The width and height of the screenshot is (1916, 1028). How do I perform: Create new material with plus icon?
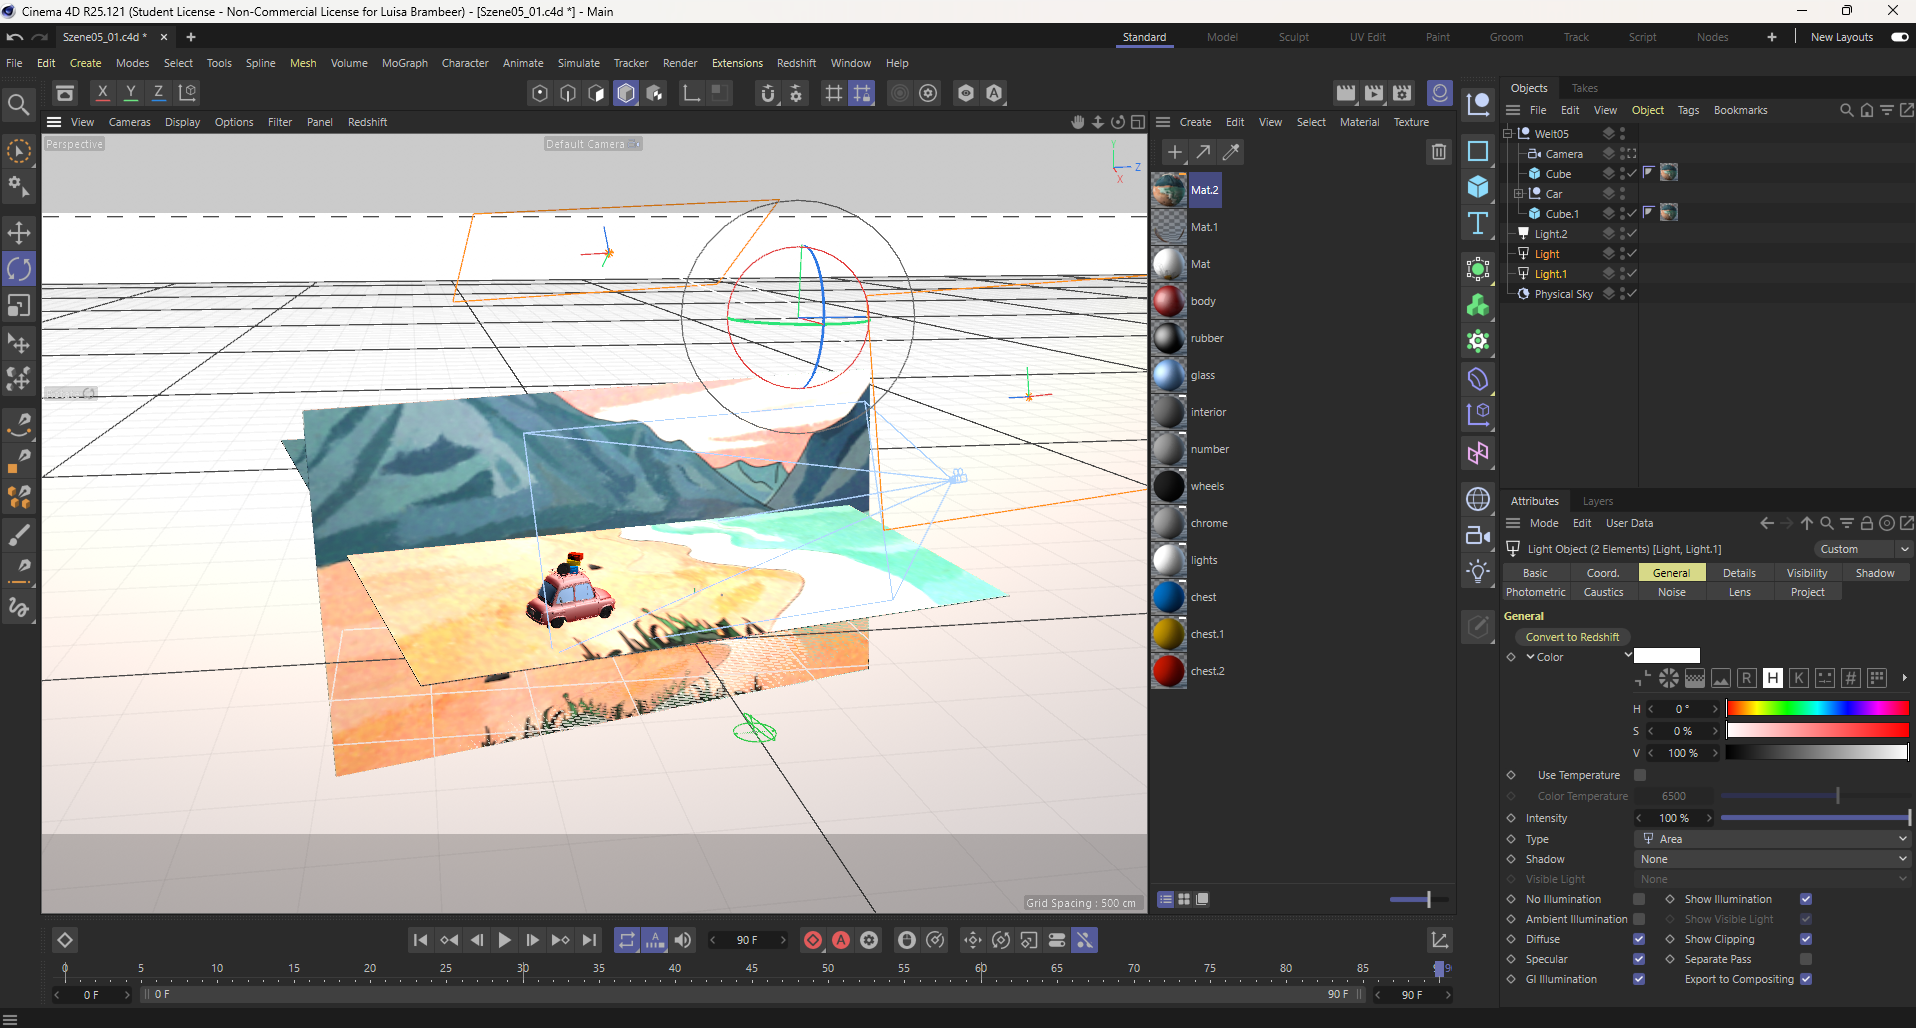(1175, 152)
